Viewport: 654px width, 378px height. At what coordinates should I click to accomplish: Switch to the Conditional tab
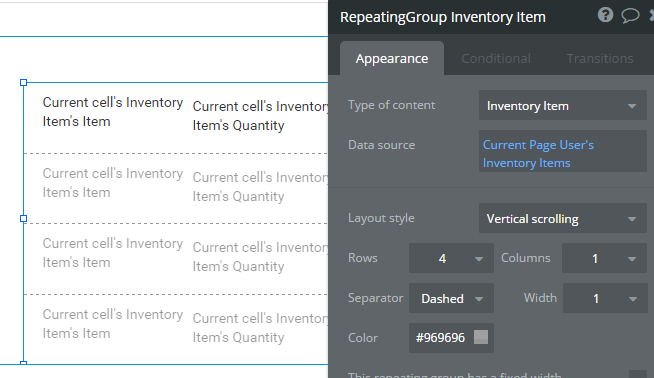(x=496, y=58)
